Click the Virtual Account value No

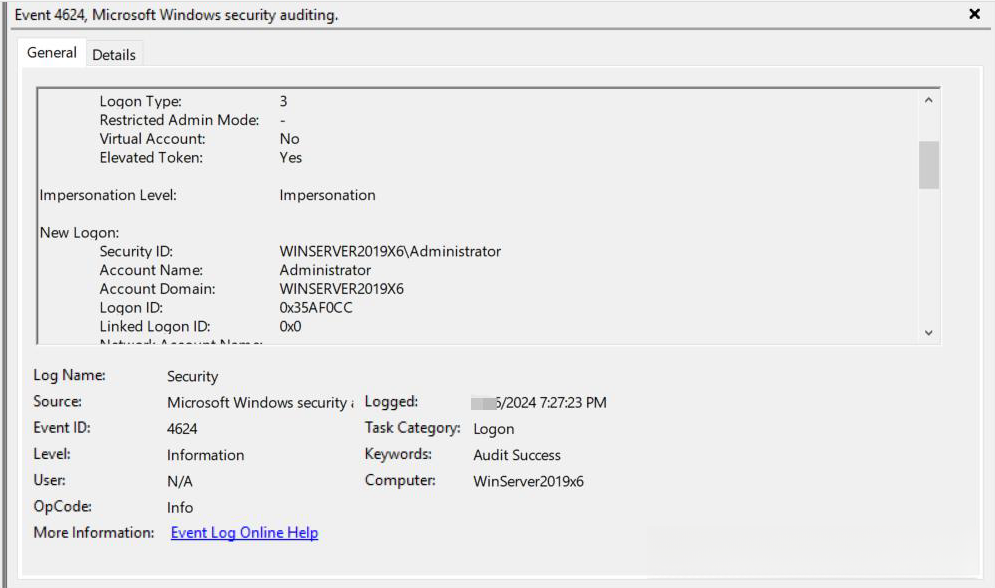pyautogui.click(x=289, y=139)
